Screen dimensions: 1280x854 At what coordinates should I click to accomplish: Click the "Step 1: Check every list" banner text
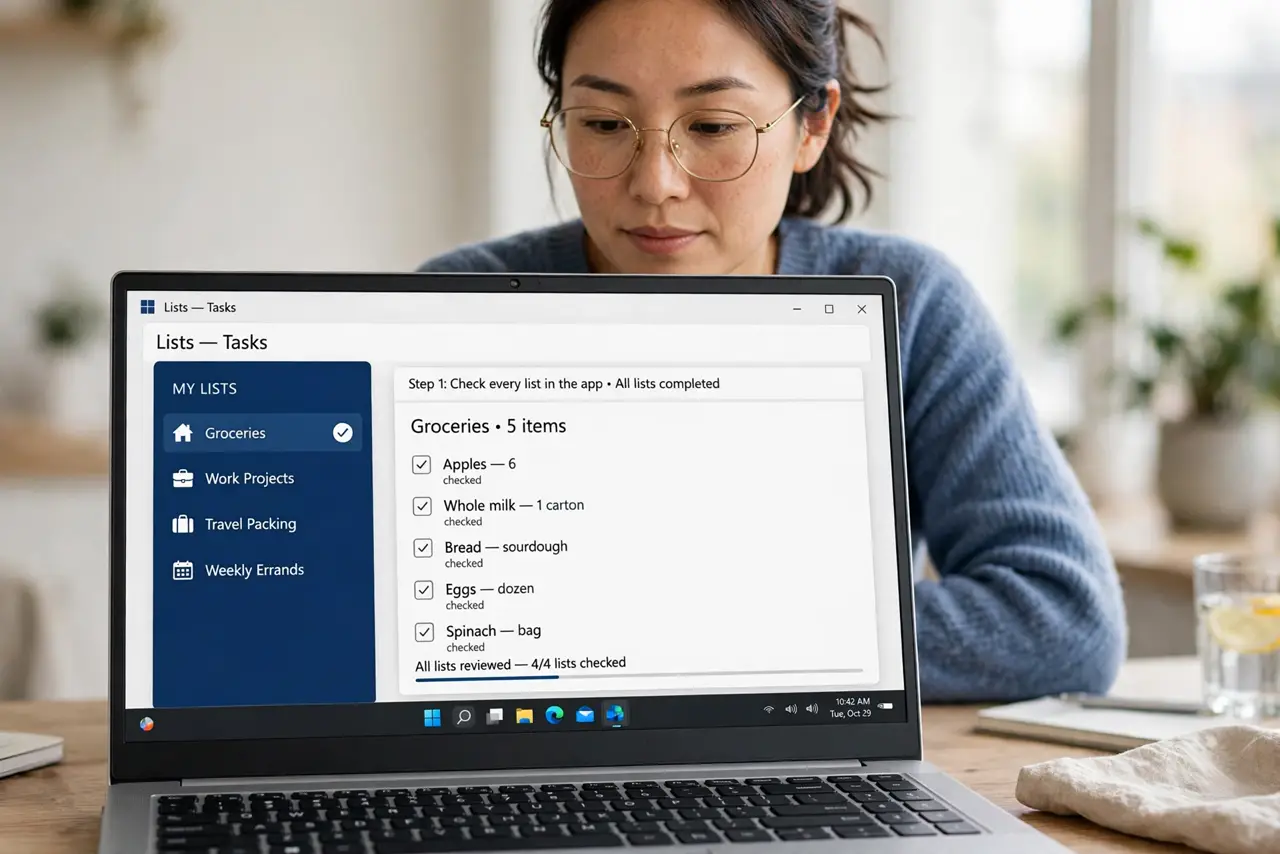[x=564, y=384]
